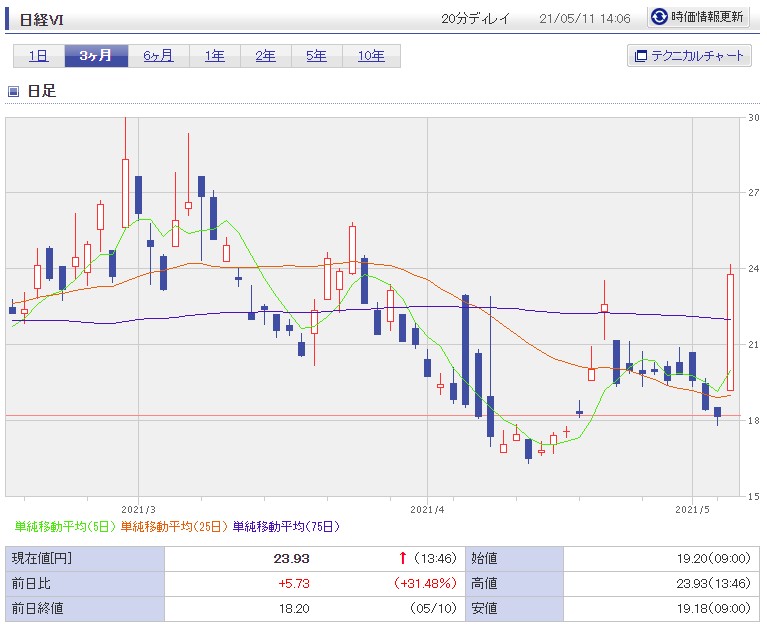Click the +5.73 change value
The image size is (767, 632).
click(293, 583)
